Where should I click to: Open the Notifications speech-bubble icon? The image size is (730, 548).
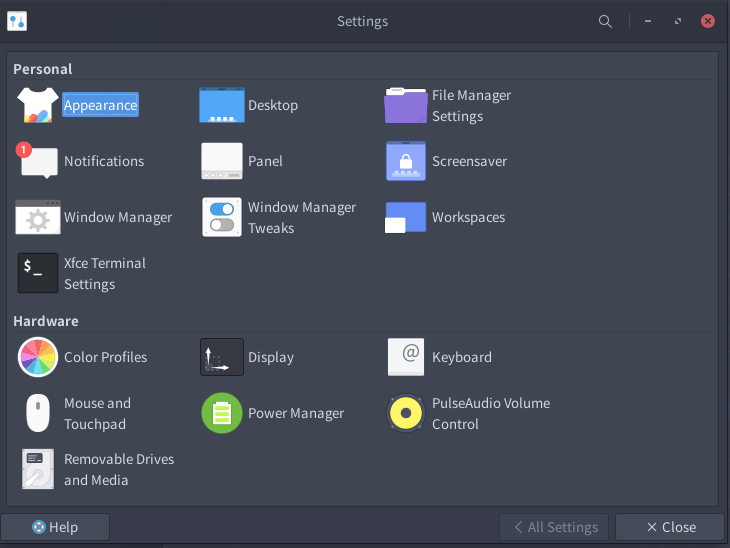tap(37, 161)
